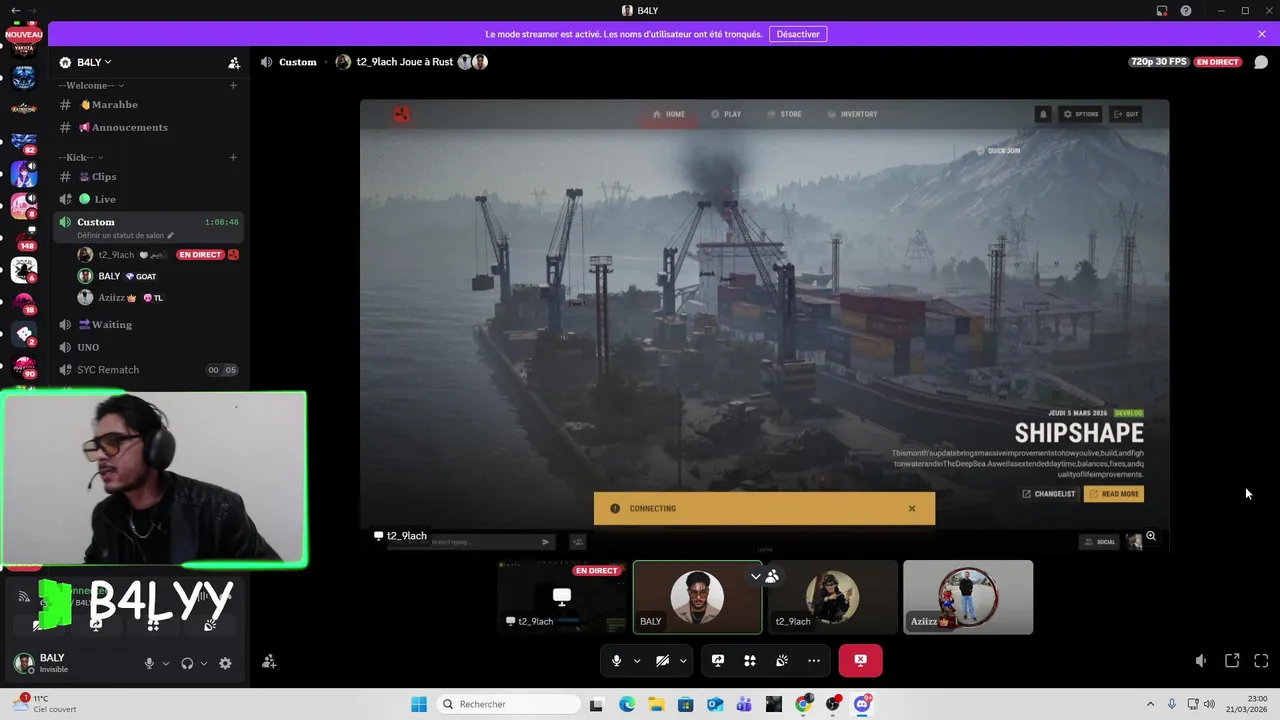Screen dimensions: 1280x720
Task: Click the invite people icon next to B4LY
Action: point(234,62)
